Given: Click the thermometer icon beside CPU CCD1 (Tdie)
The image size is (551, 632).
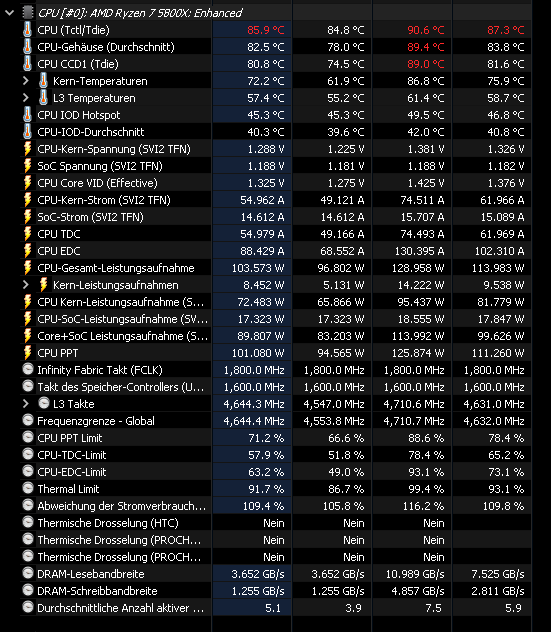Looking at the screenshot, I should point(27,64).
